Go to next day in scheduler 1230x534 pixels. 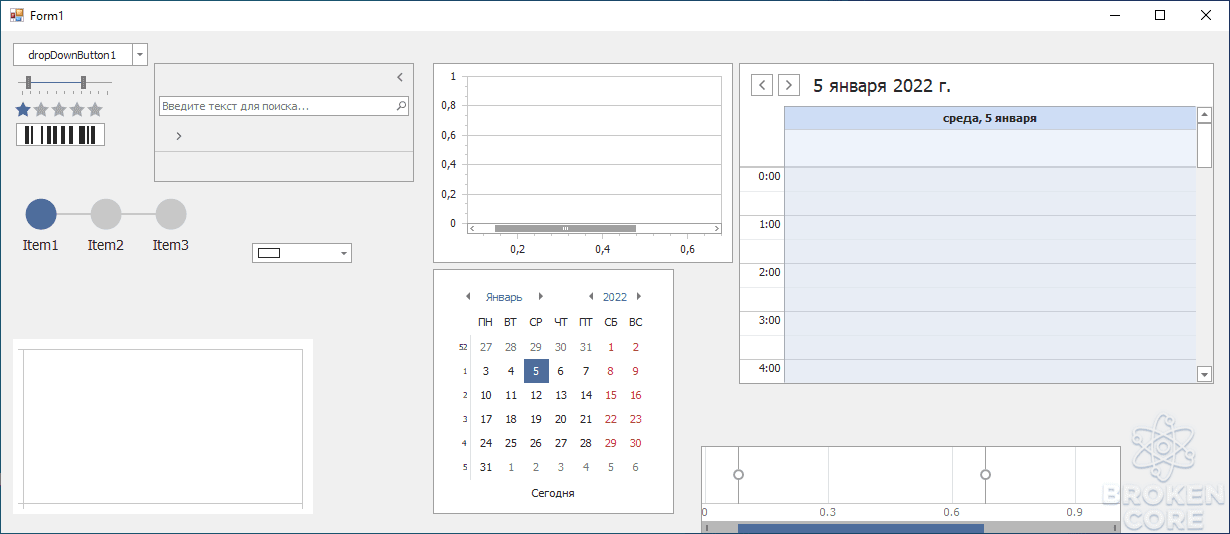point(789,85)
